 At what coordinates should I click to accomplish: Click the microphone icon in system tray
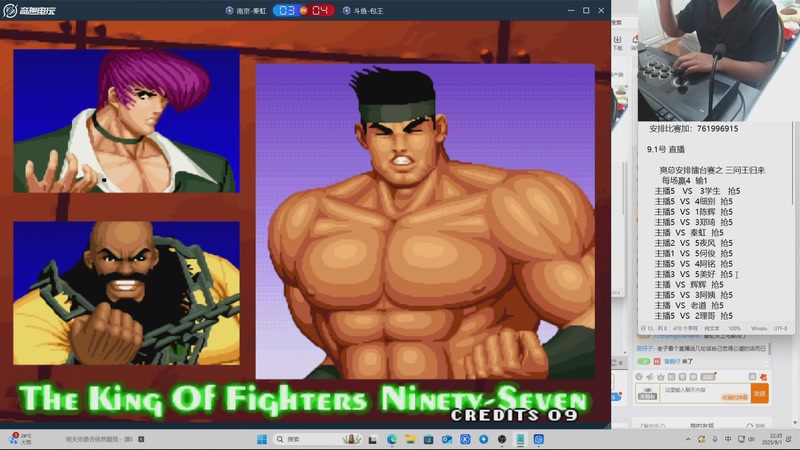715,439
